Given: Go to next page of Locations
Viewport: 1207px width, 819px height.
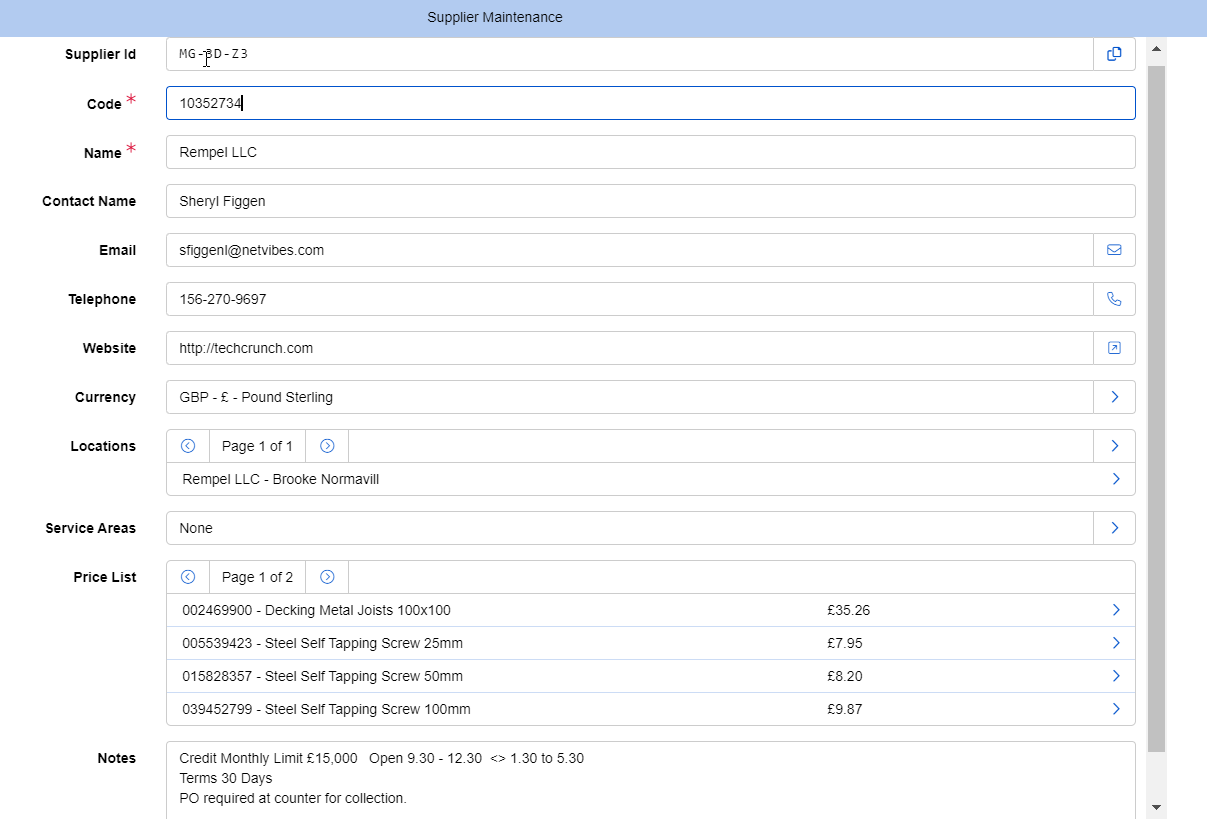Looking at the screenshot, I should tap(327, 446).
